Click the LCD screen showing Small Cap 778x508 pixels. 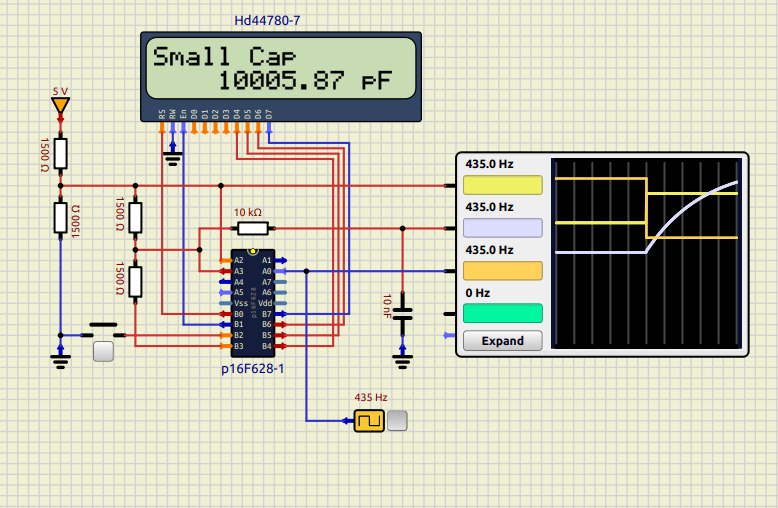click(280, 68)
